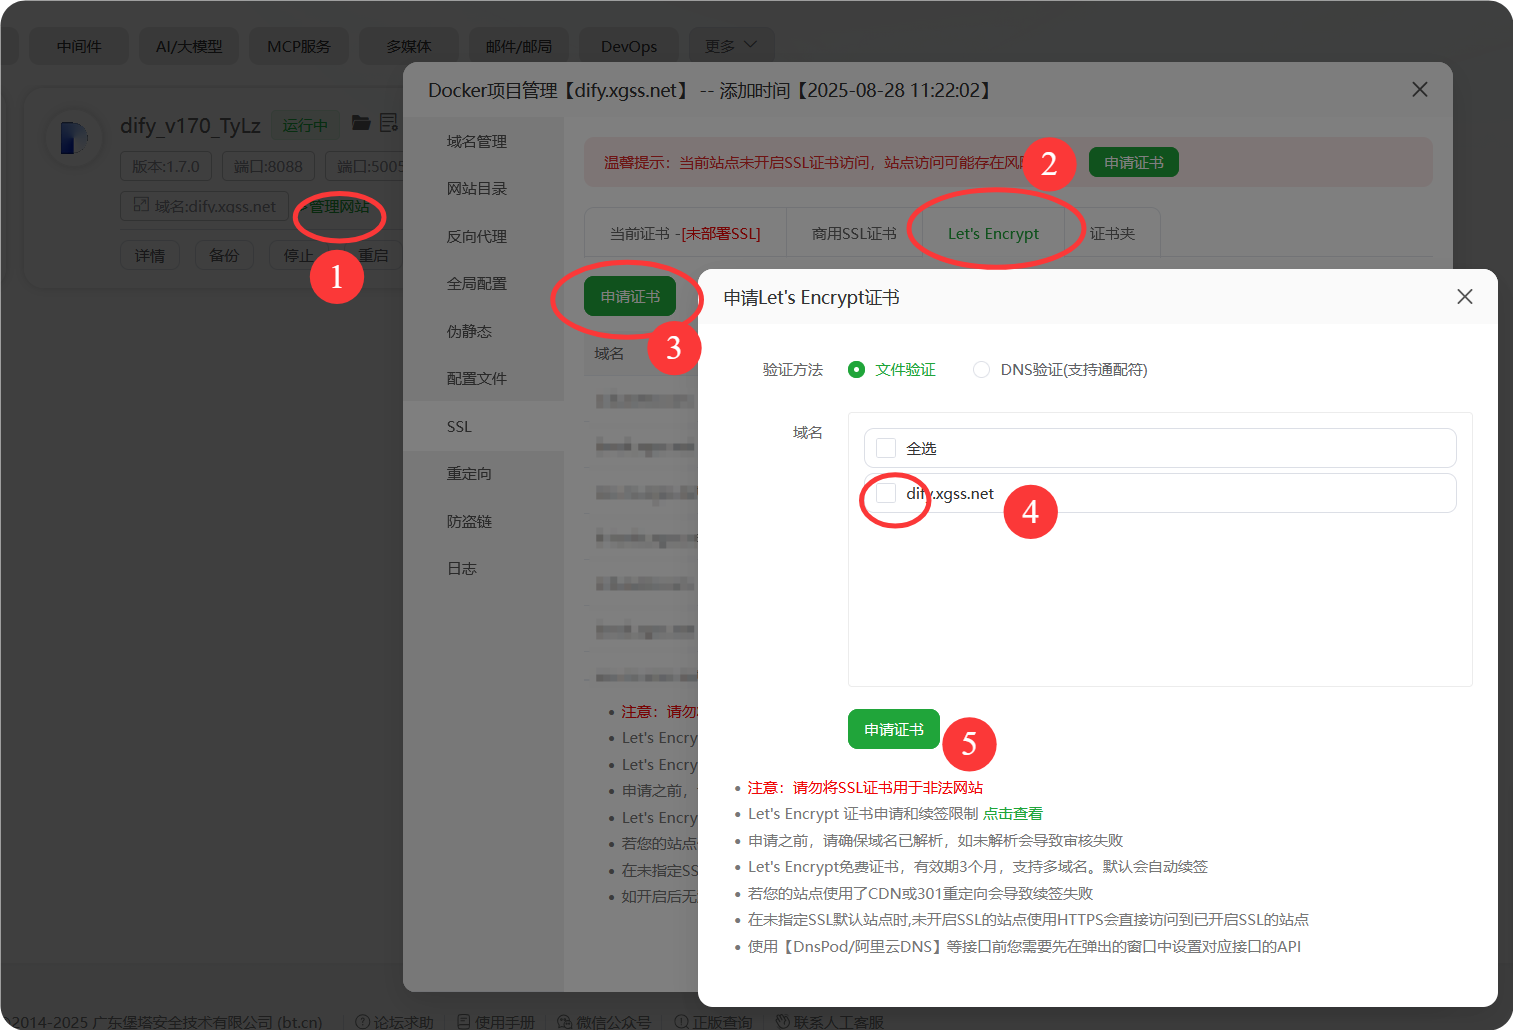Open the dify project folder icon
The height and width of the screenshot is (1030, 1513).
point(361,123)
